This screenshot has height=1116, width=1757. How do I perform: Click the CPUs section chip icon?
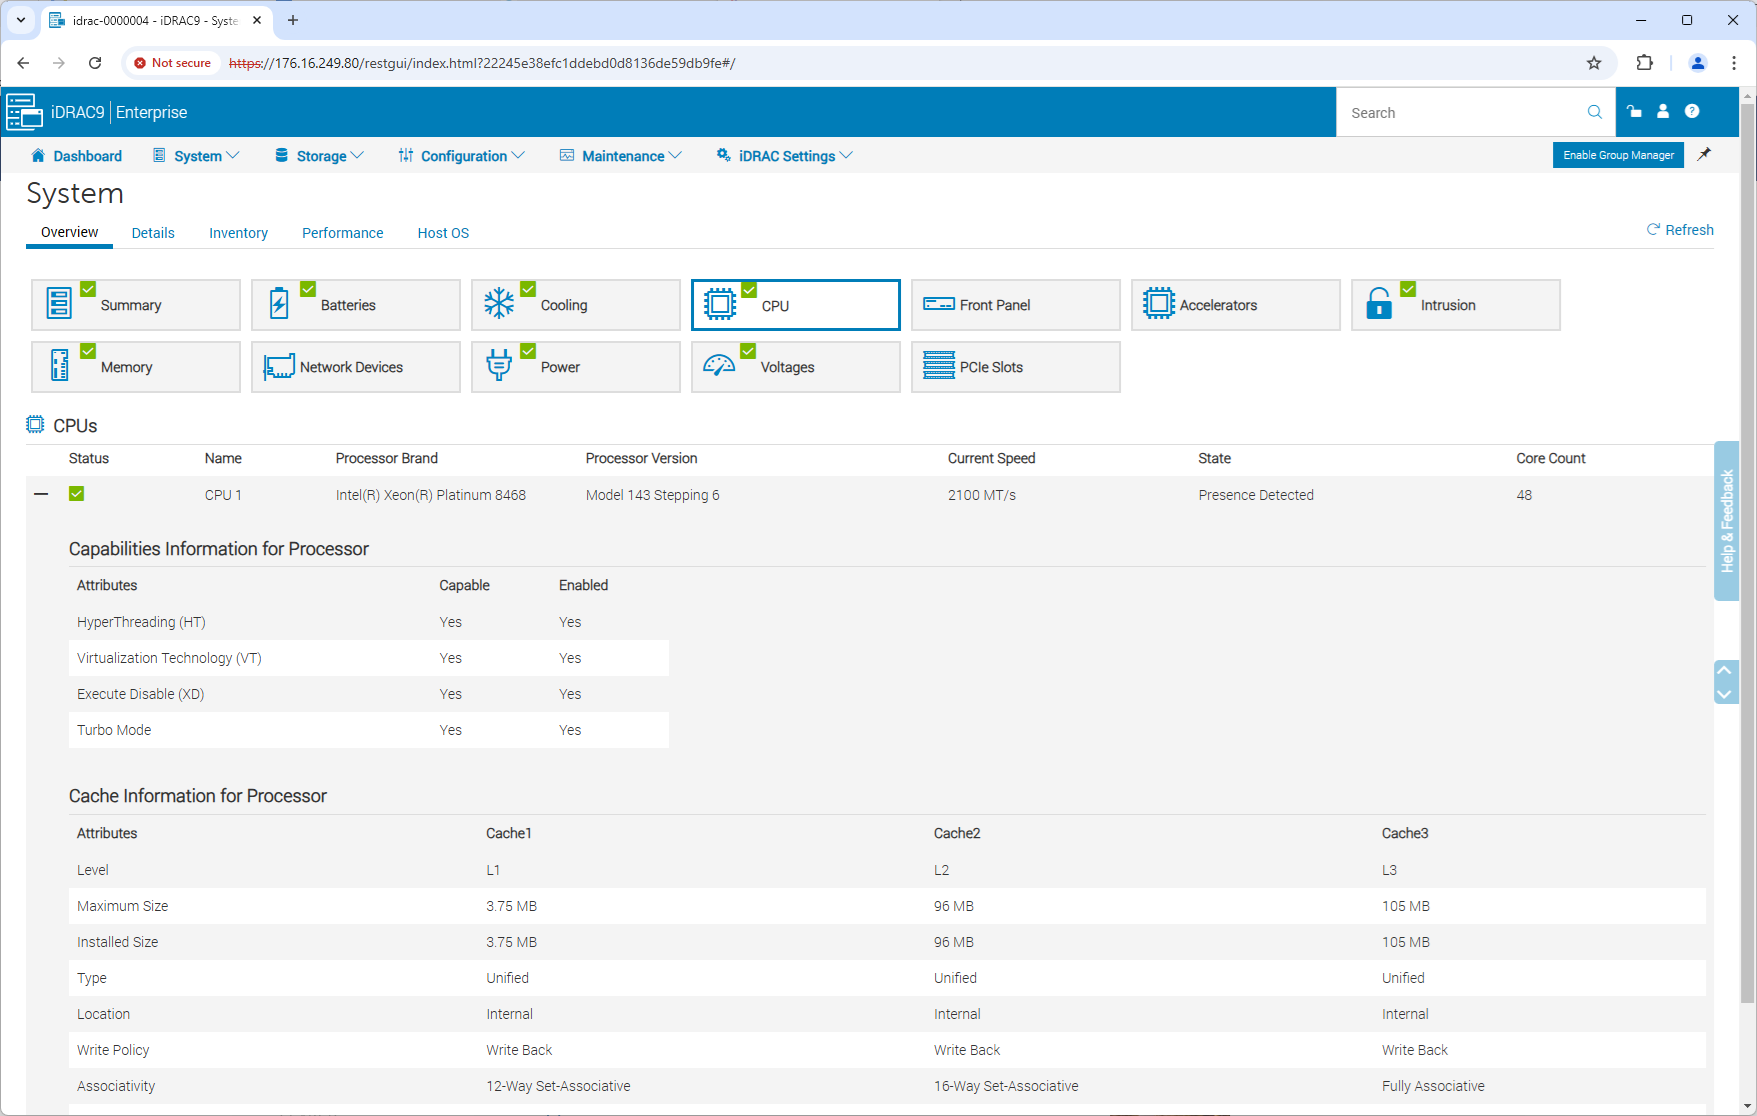pyautogui.click(x=35, y=424)
